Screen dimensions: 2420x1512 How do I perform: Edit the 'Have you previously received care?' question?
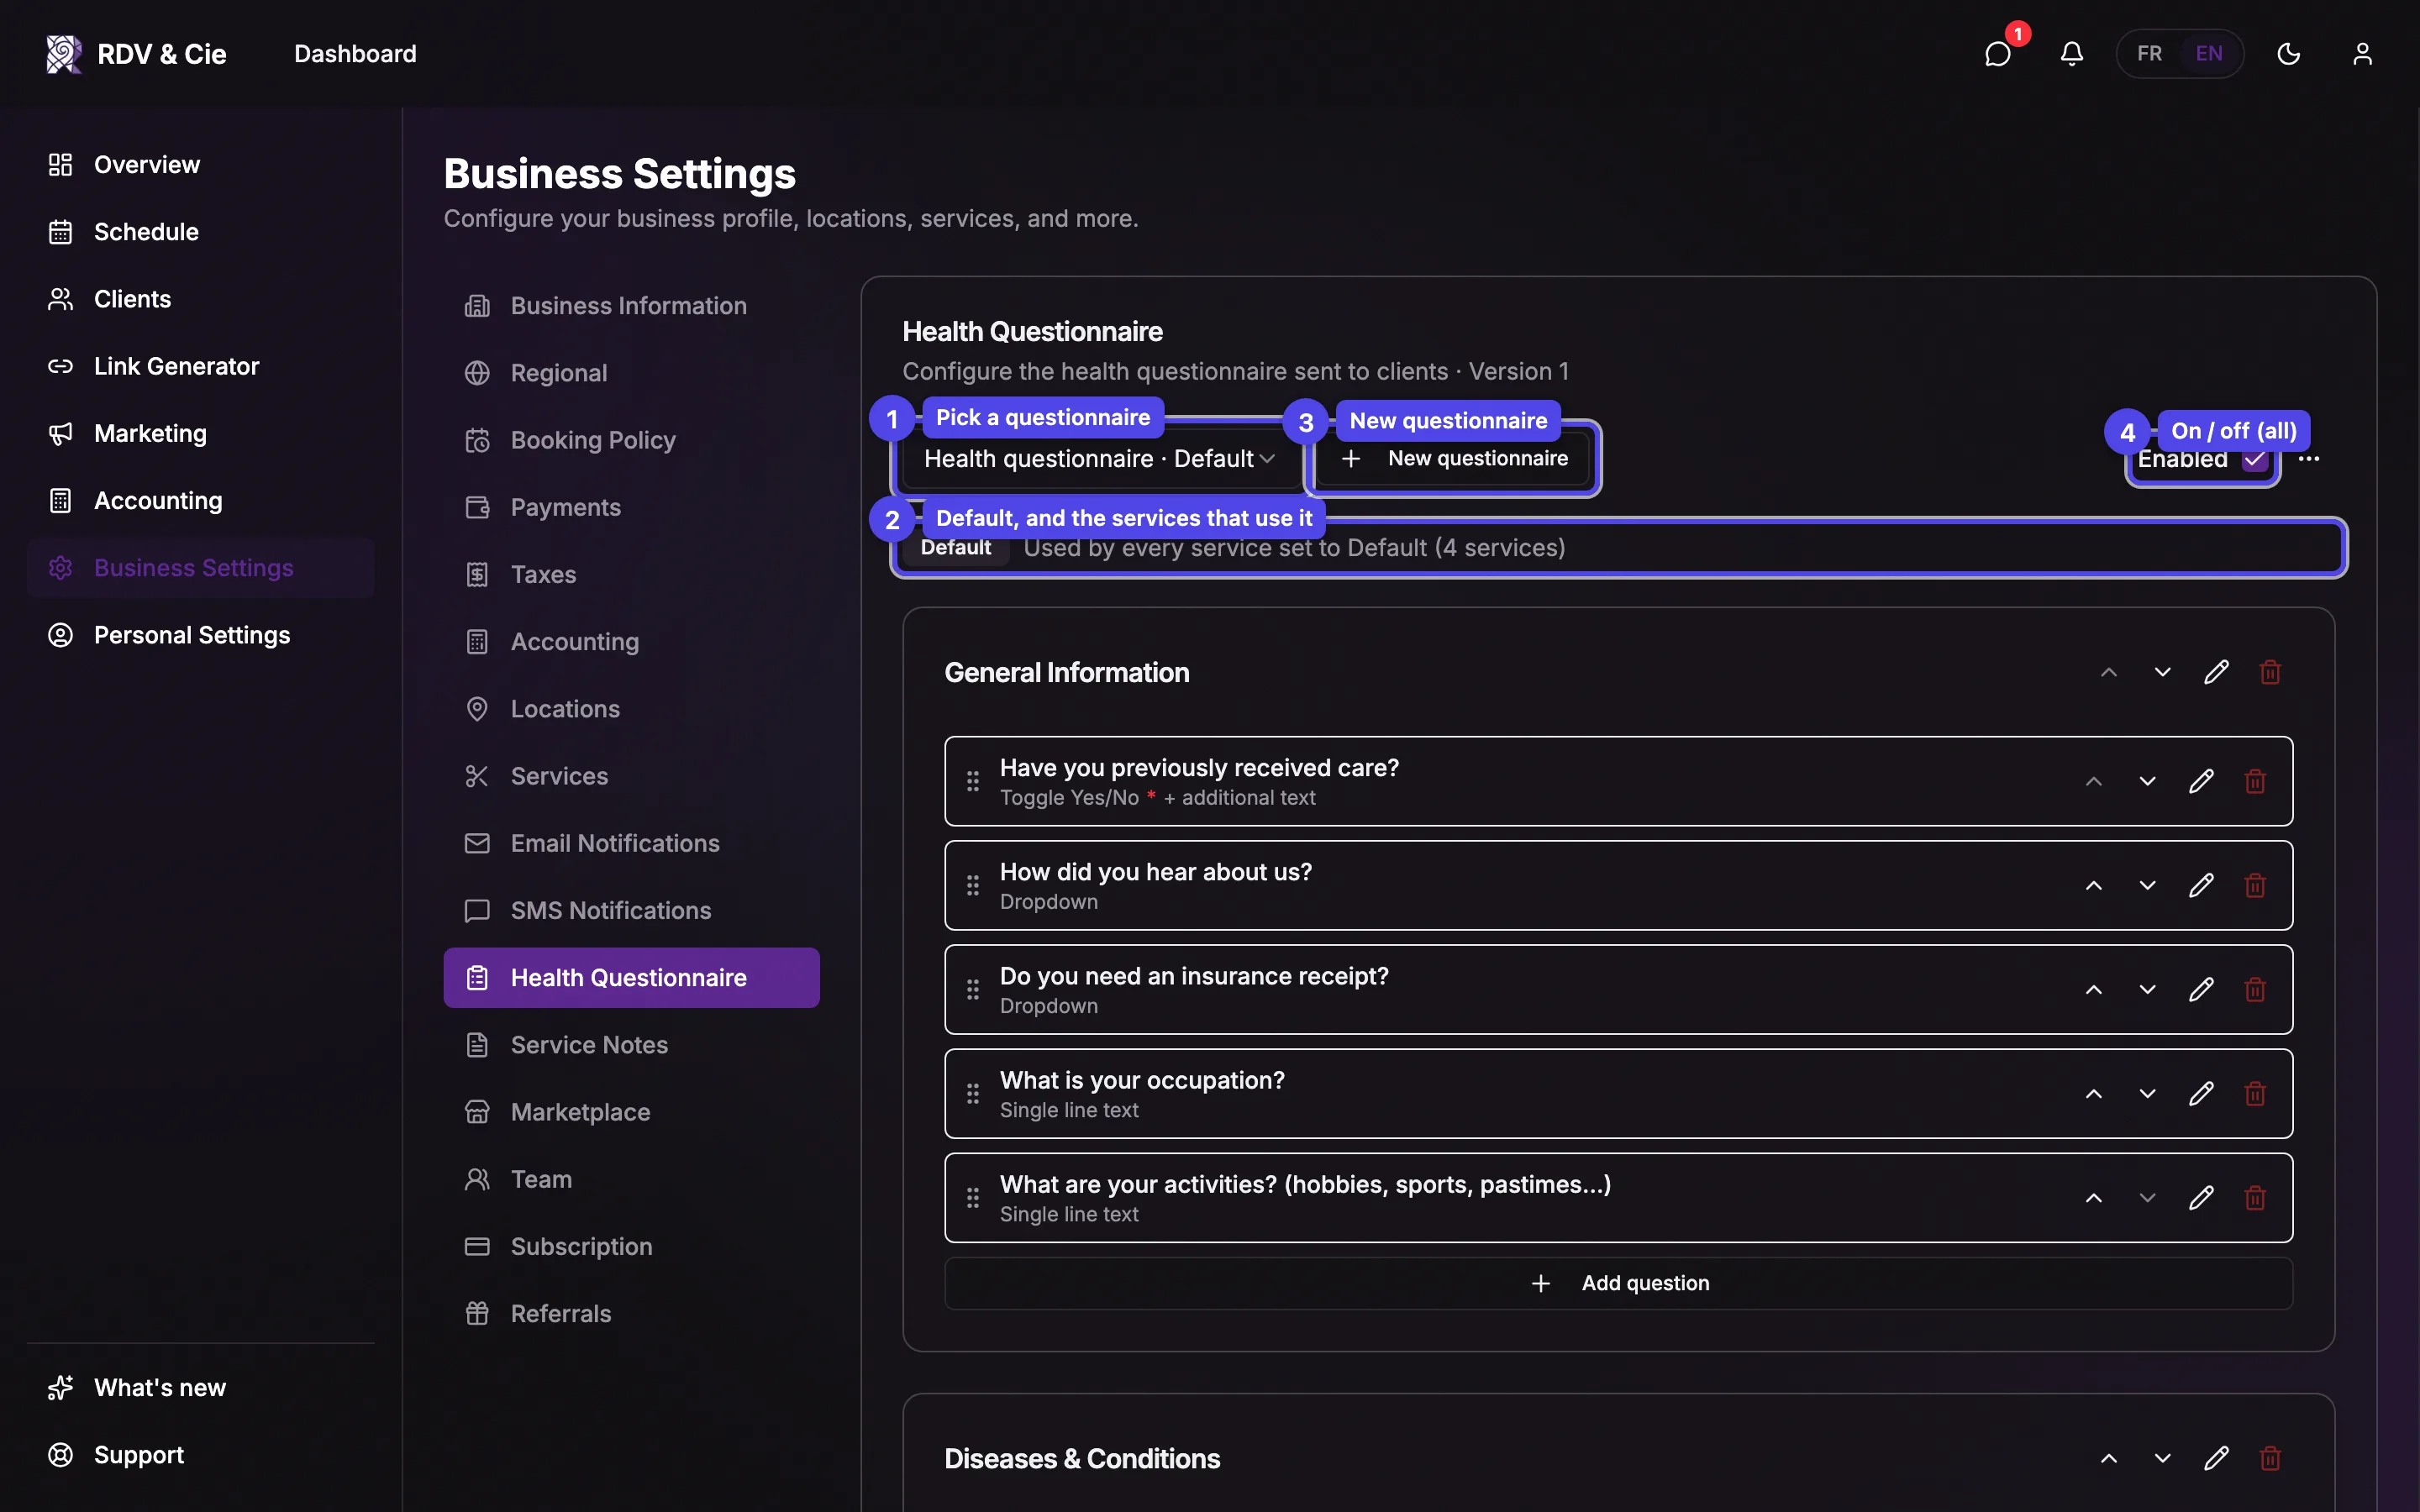pyautogui.click(x=2201, y=781)
